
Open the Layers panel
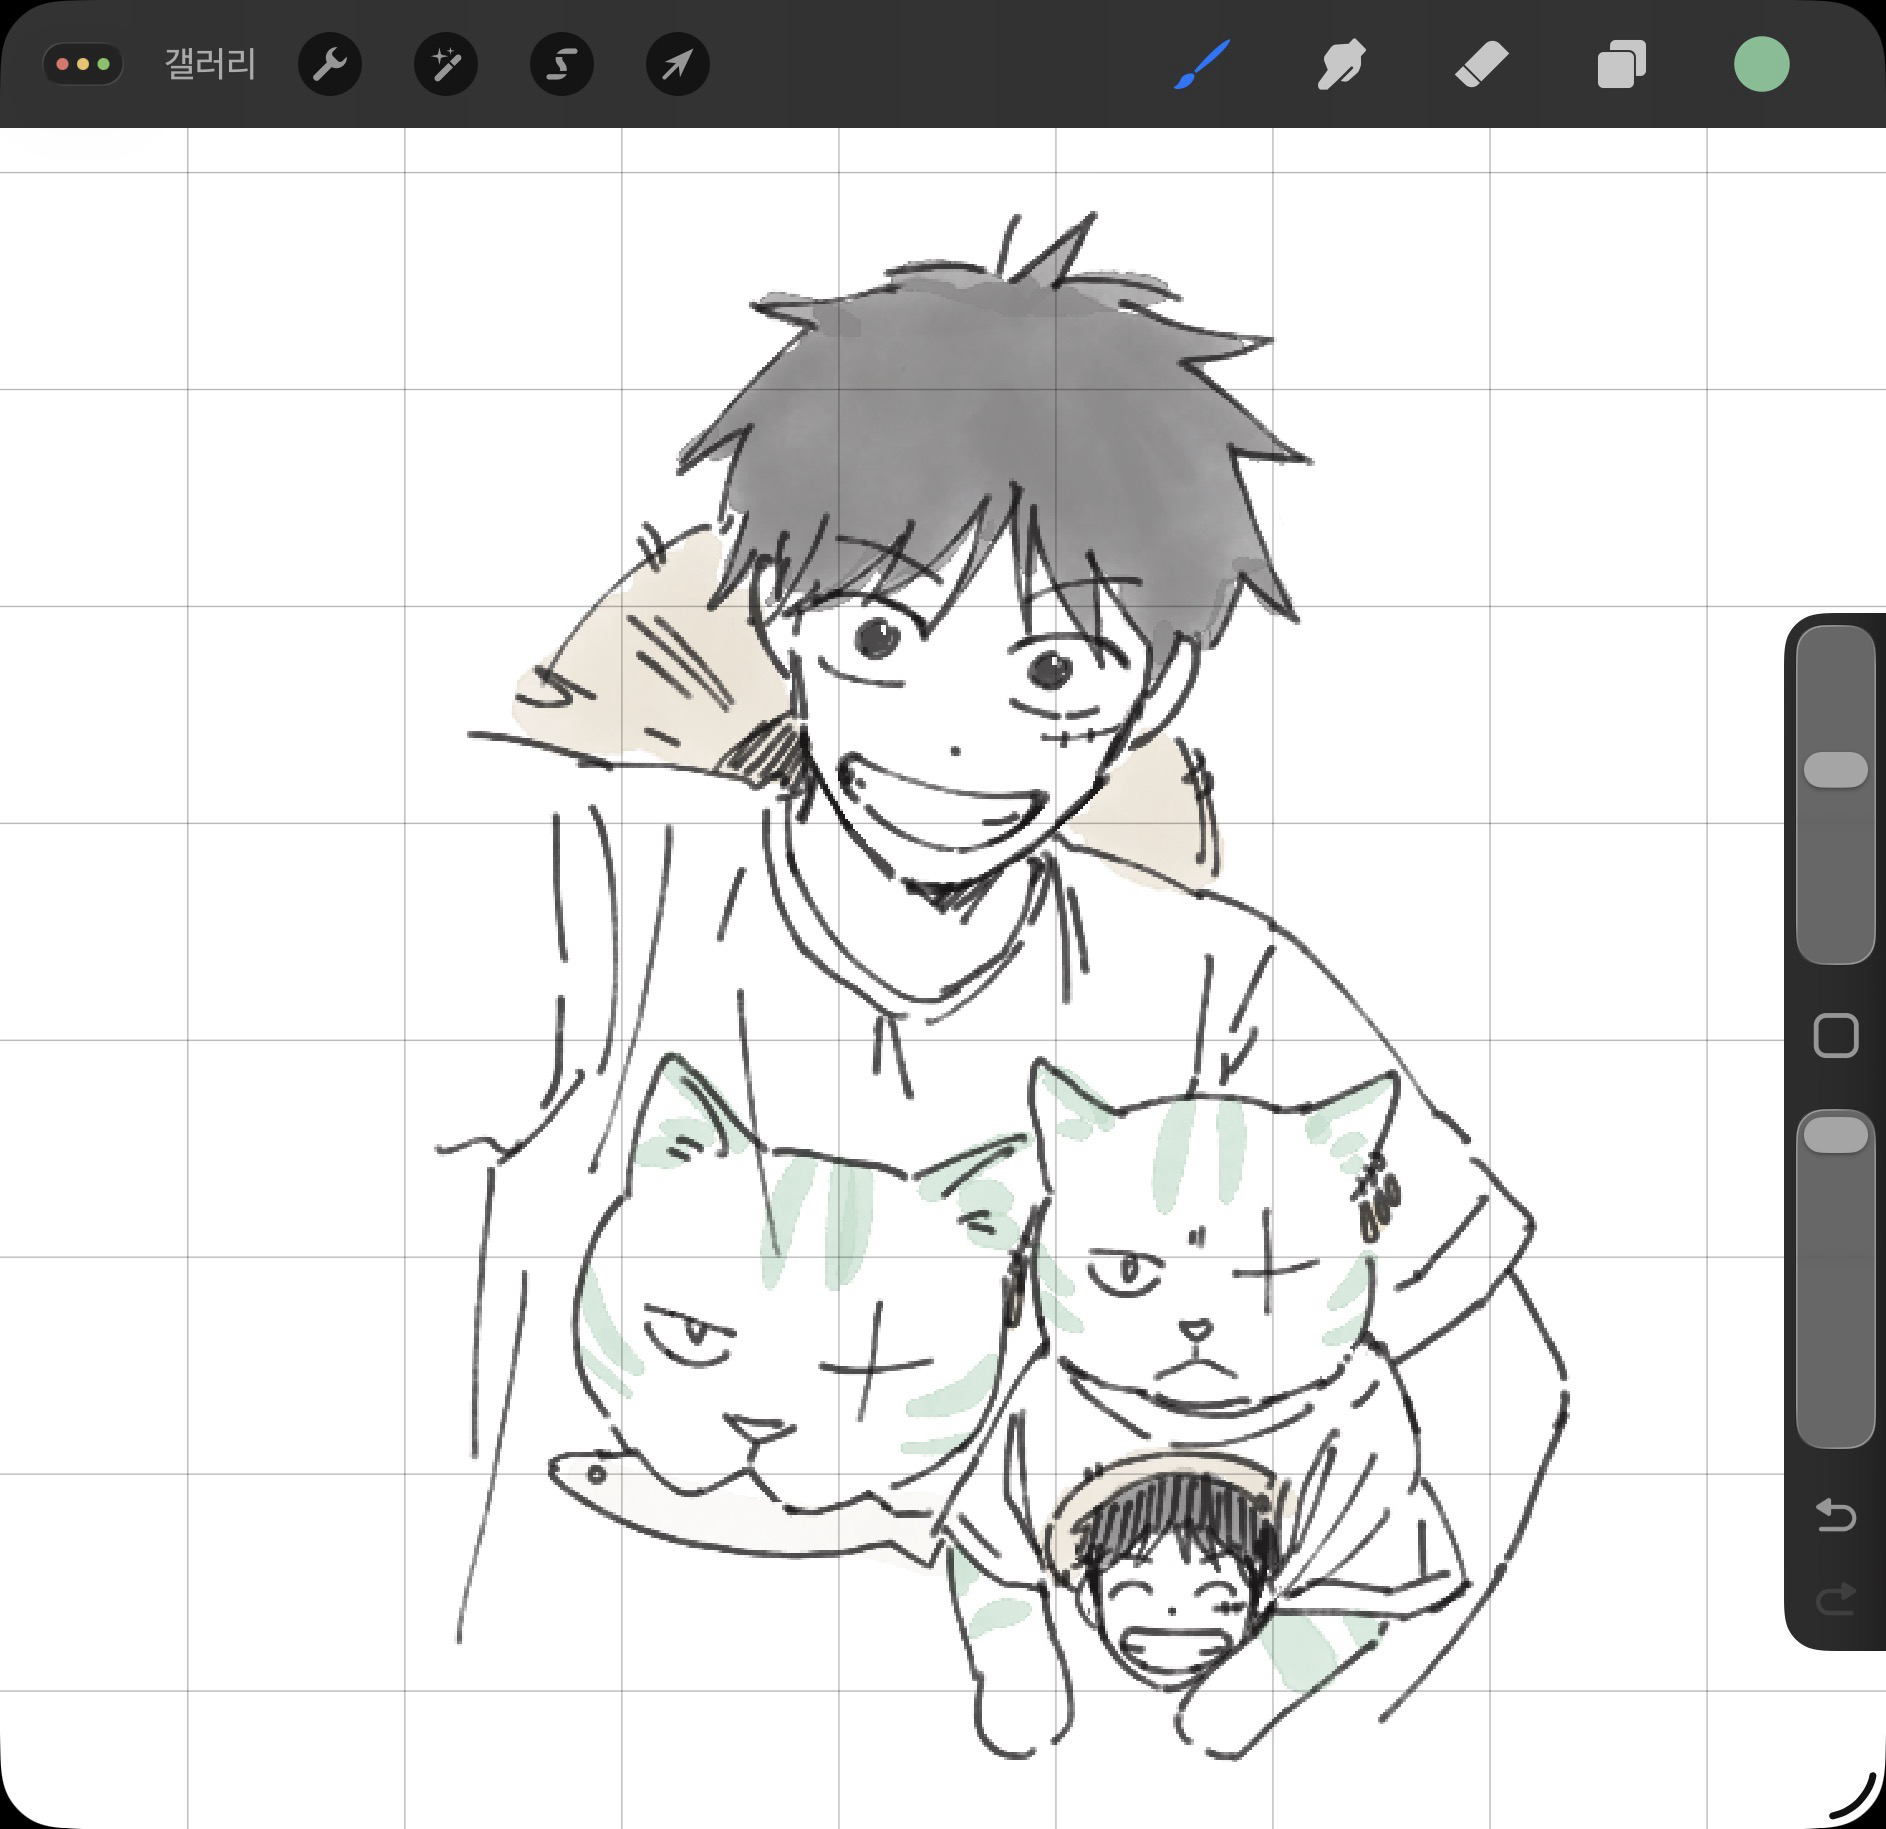point(1621,65)
